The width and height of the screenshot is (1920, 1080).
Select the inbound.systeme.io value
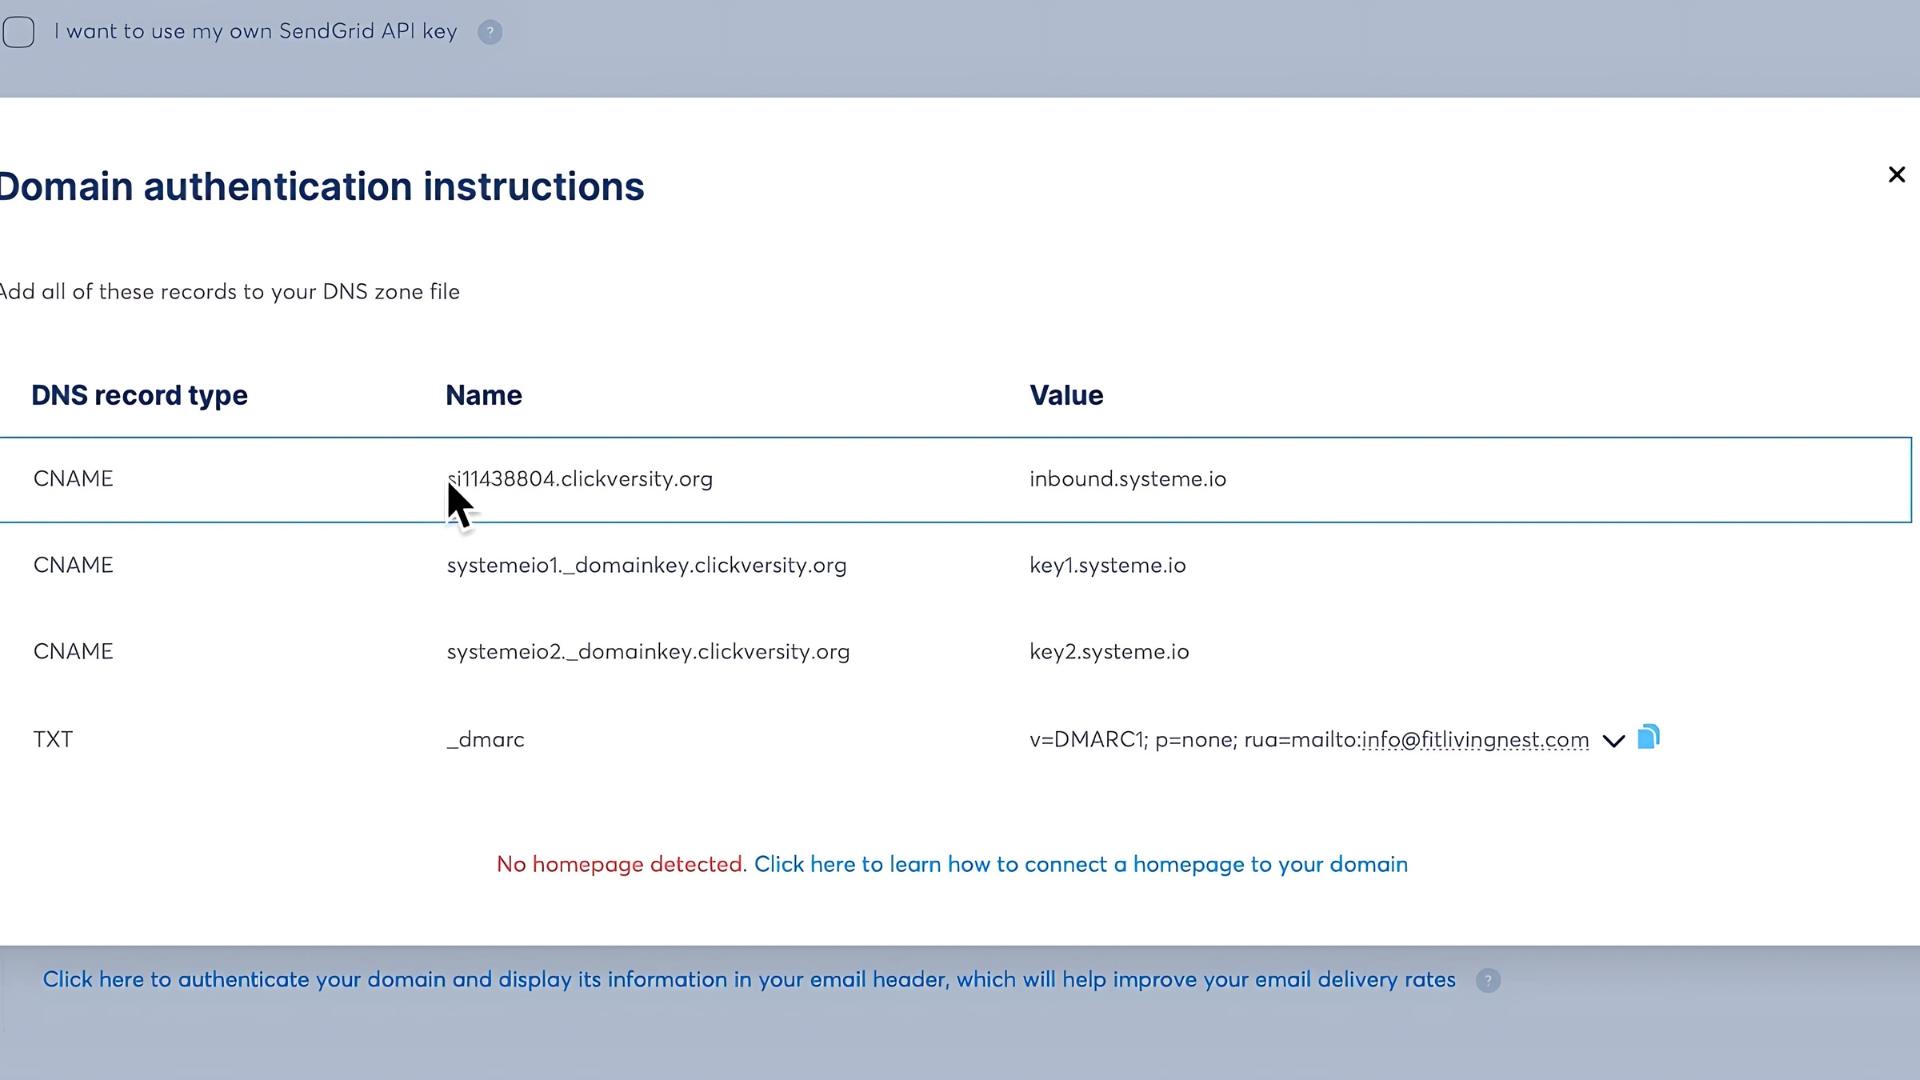point(1128,479)
